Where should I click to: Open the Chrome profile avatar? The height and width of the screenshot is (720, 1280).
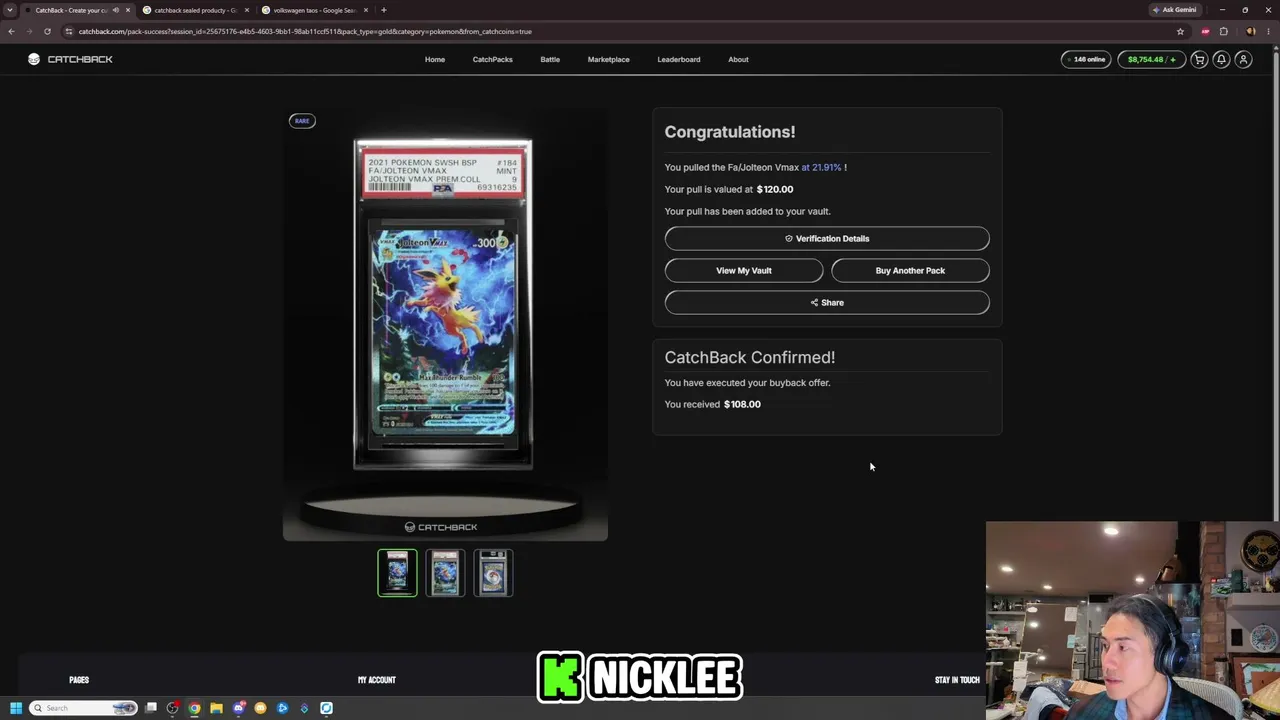pos(1250,31)
